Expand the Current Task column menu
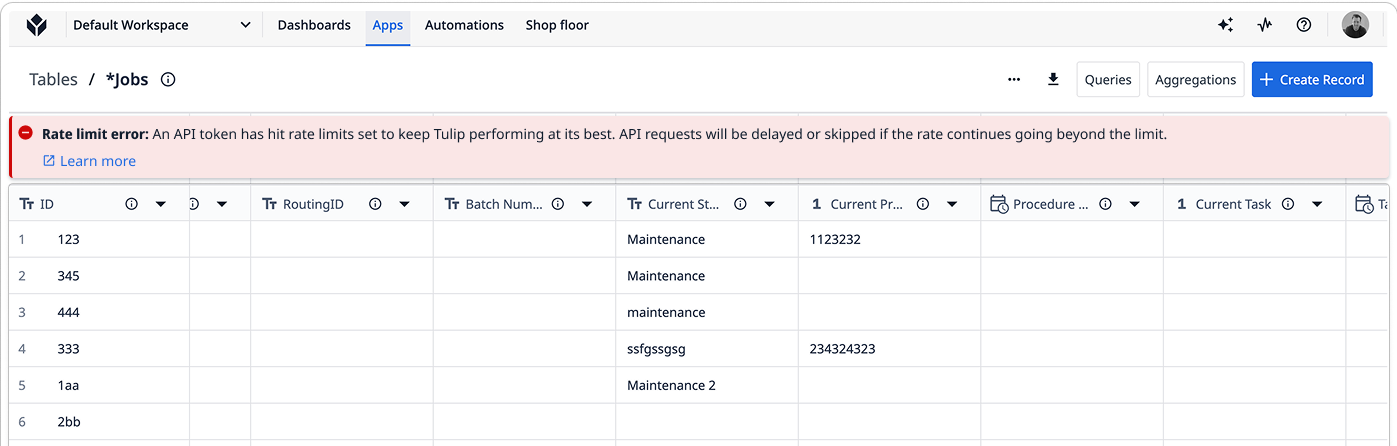 1317,204
